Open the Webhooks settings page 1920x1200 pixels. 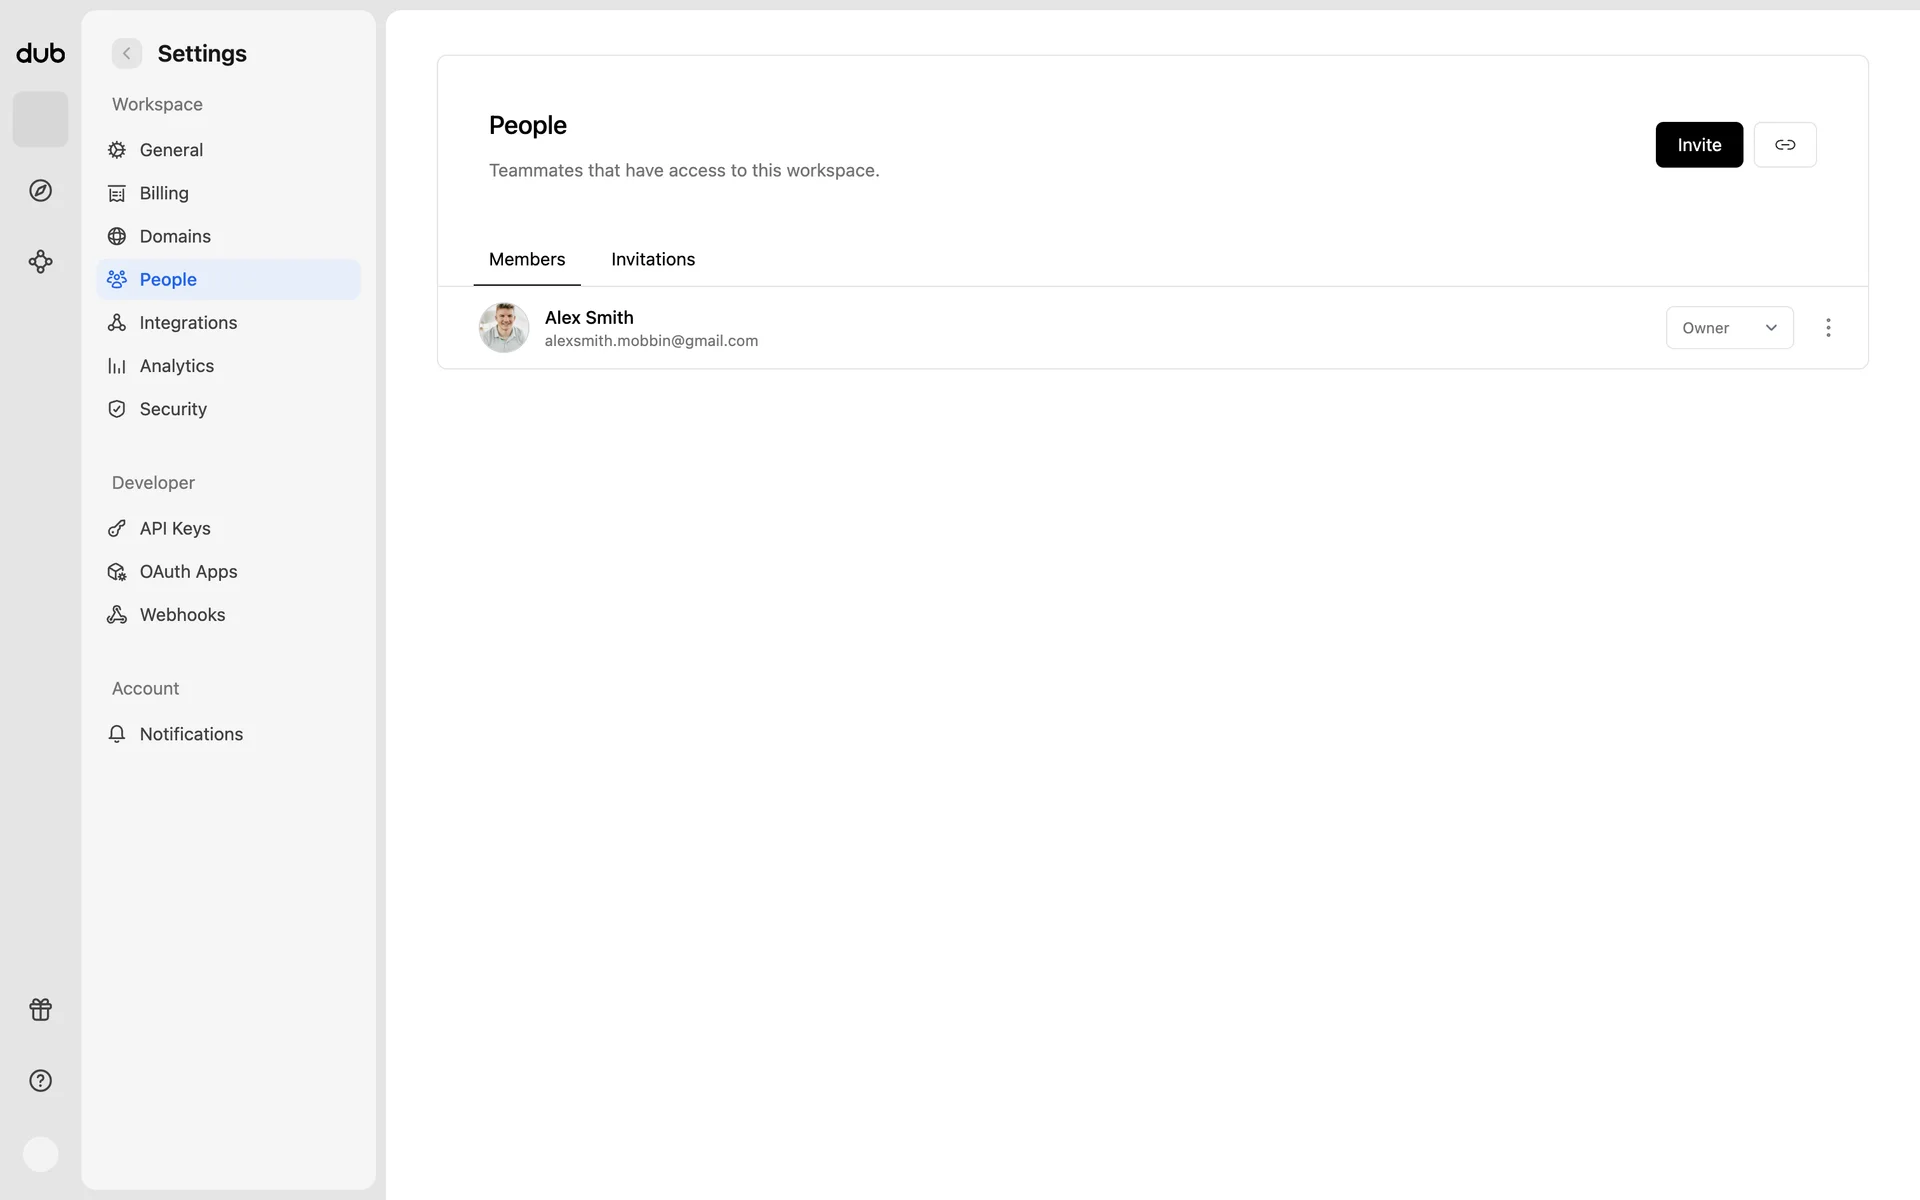[182, 615]
